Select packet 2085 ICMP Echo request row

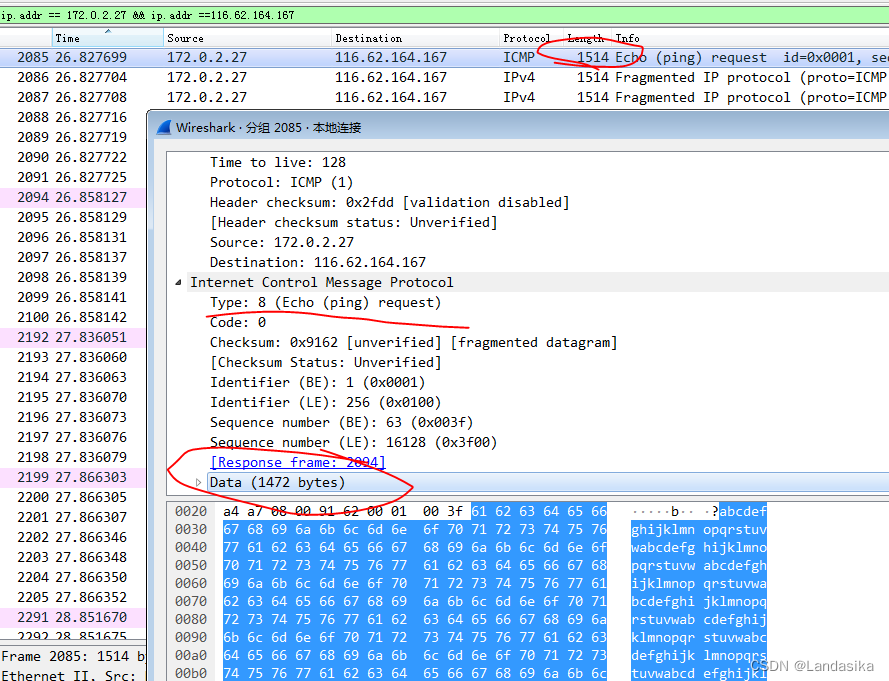pyautogui.click(x=444, y=57)
